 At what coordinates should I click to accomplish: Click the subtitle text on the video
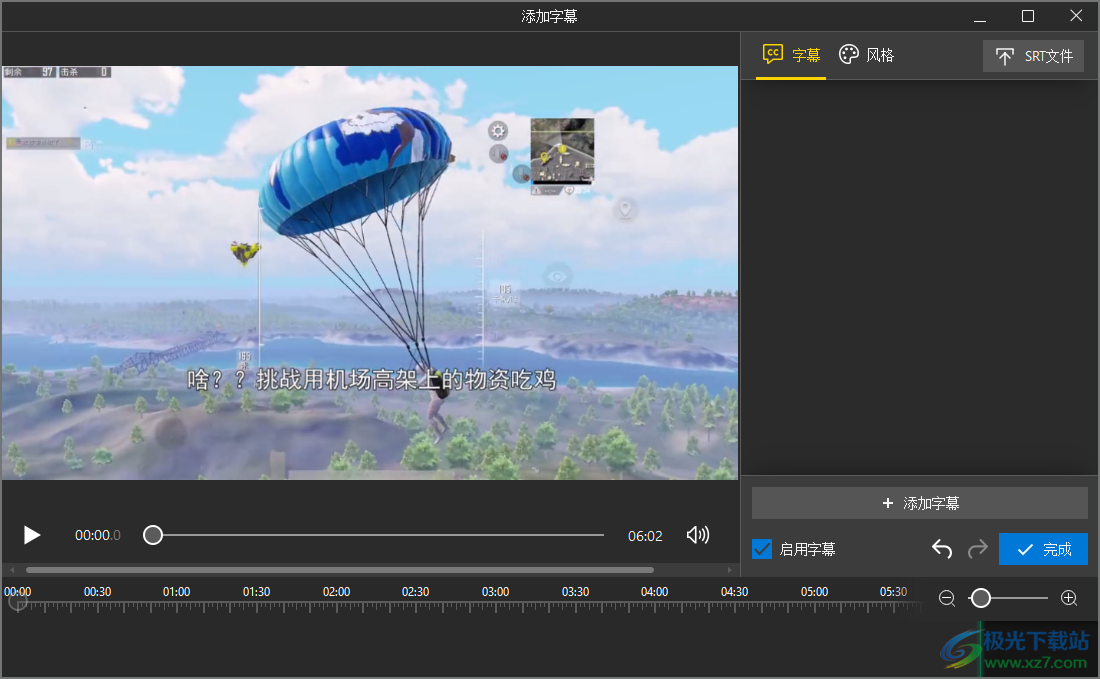[371, 379]
